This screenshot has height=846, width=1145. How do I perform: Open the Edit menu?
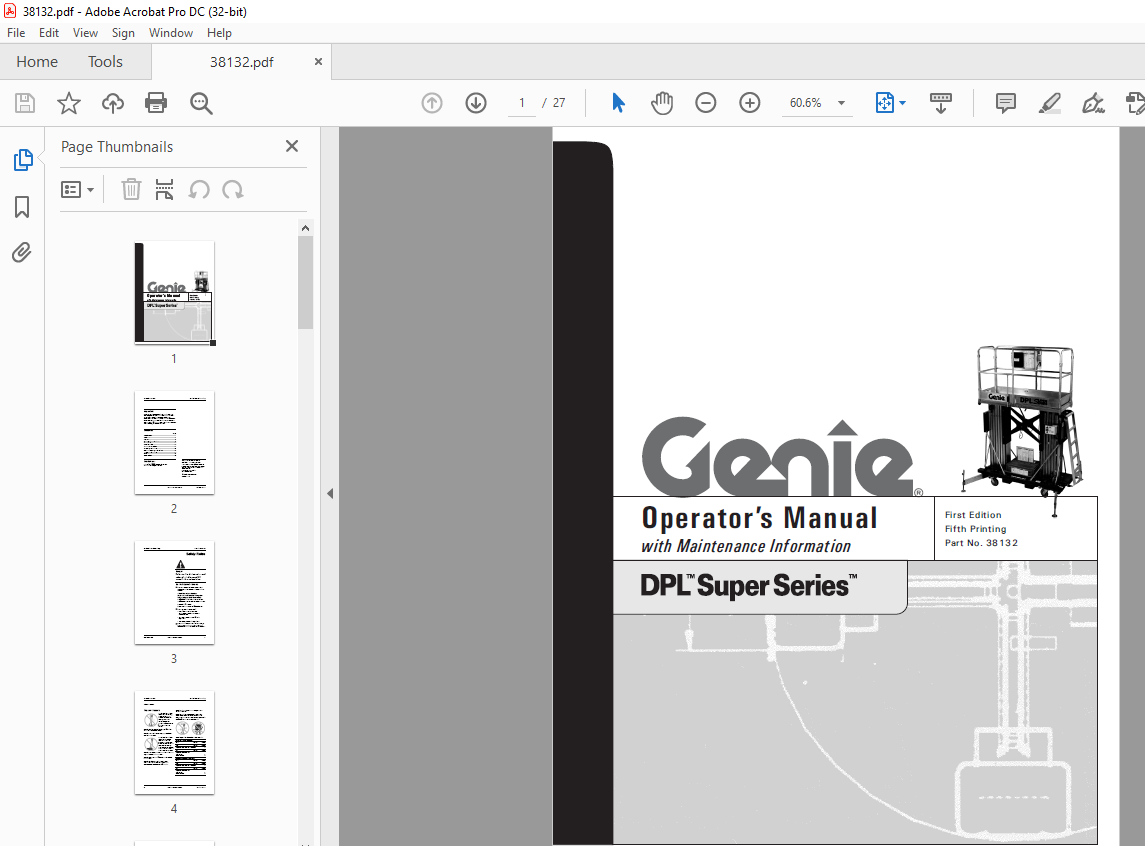pos(49,33)
